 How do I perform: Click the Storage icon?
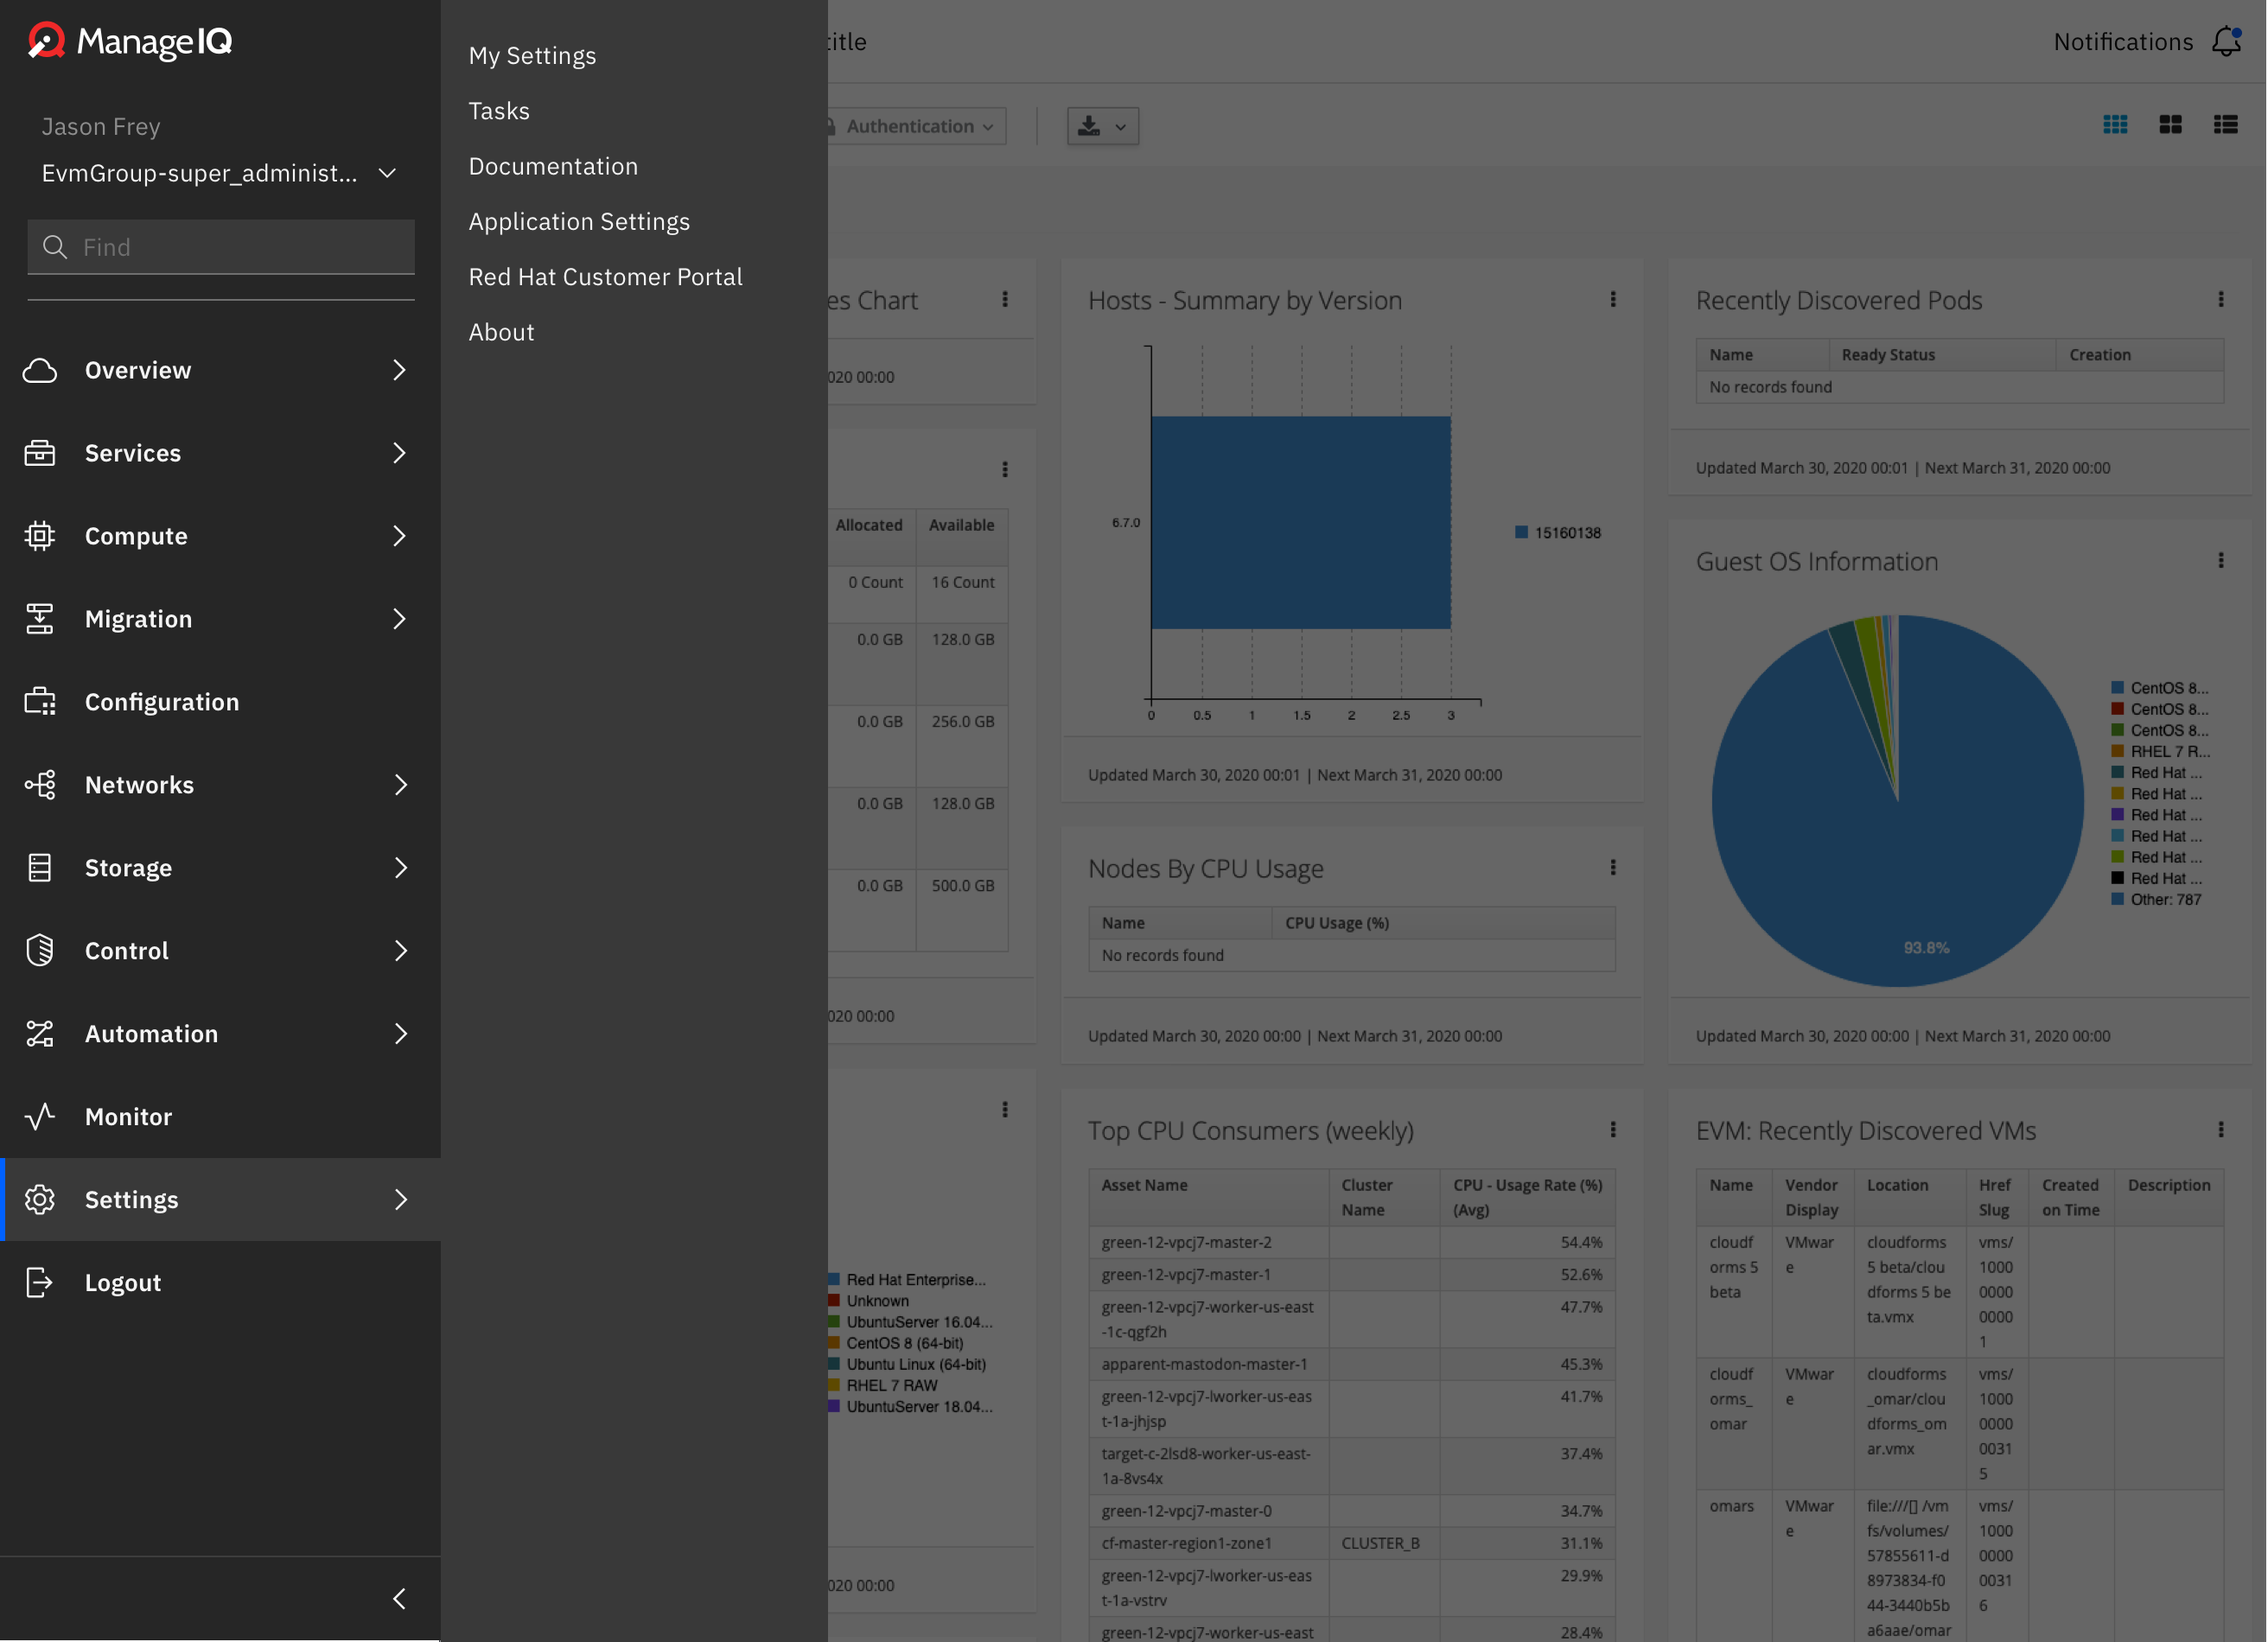click(x=40, y=868)
